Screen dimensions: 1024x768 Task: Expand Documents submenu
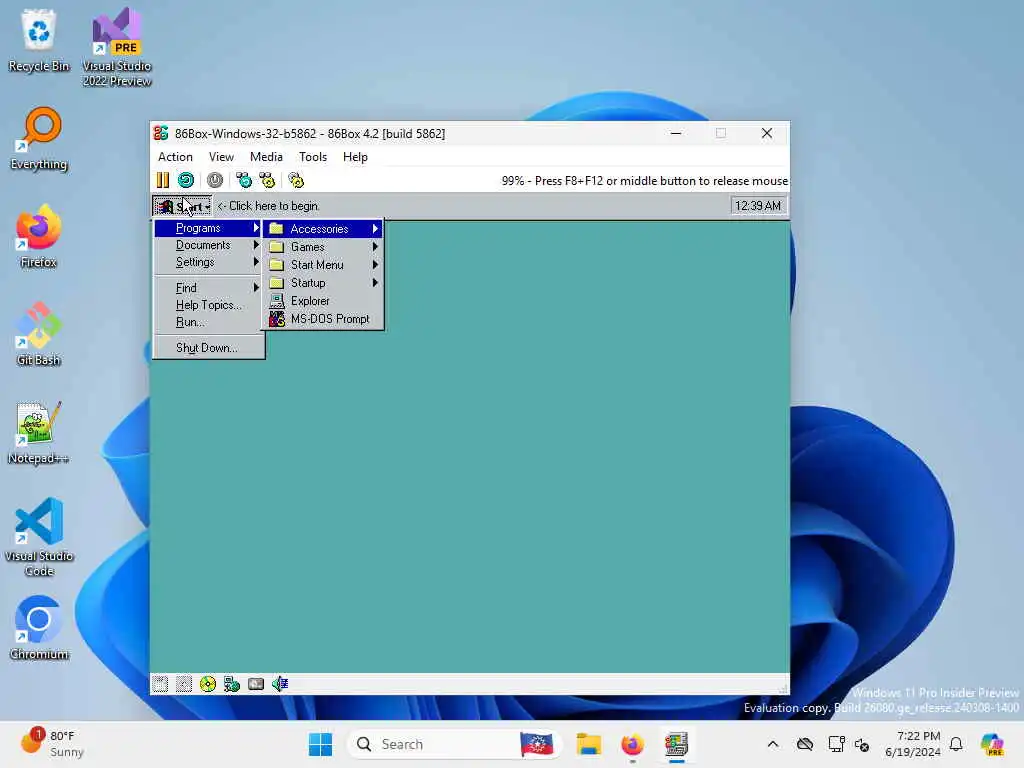coord(208,245)
